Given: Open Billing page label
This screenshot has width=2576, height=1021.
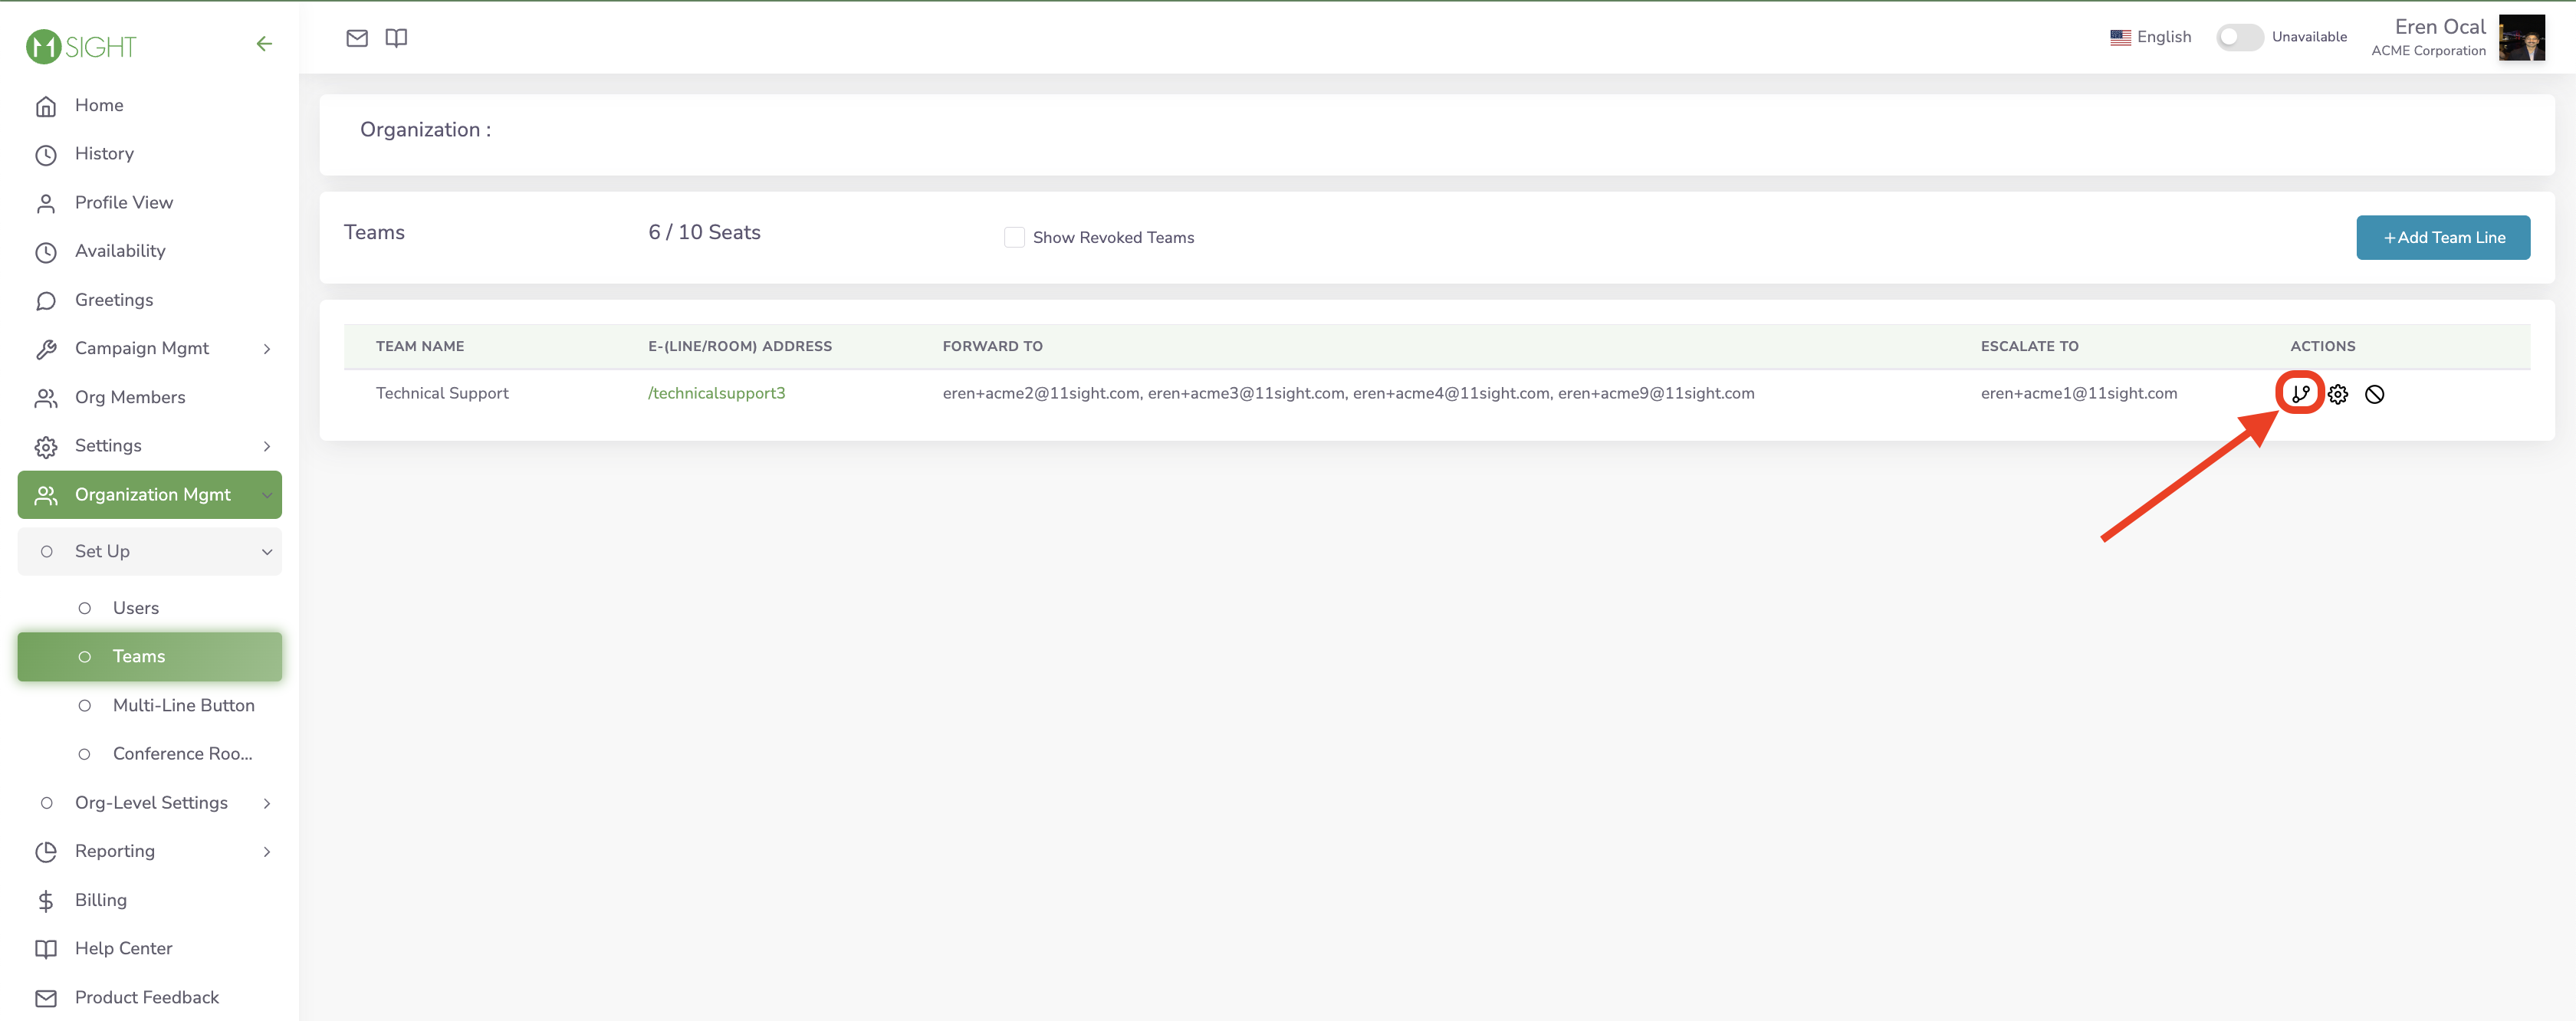Looking at the screenshot, I should click(101, 900).
